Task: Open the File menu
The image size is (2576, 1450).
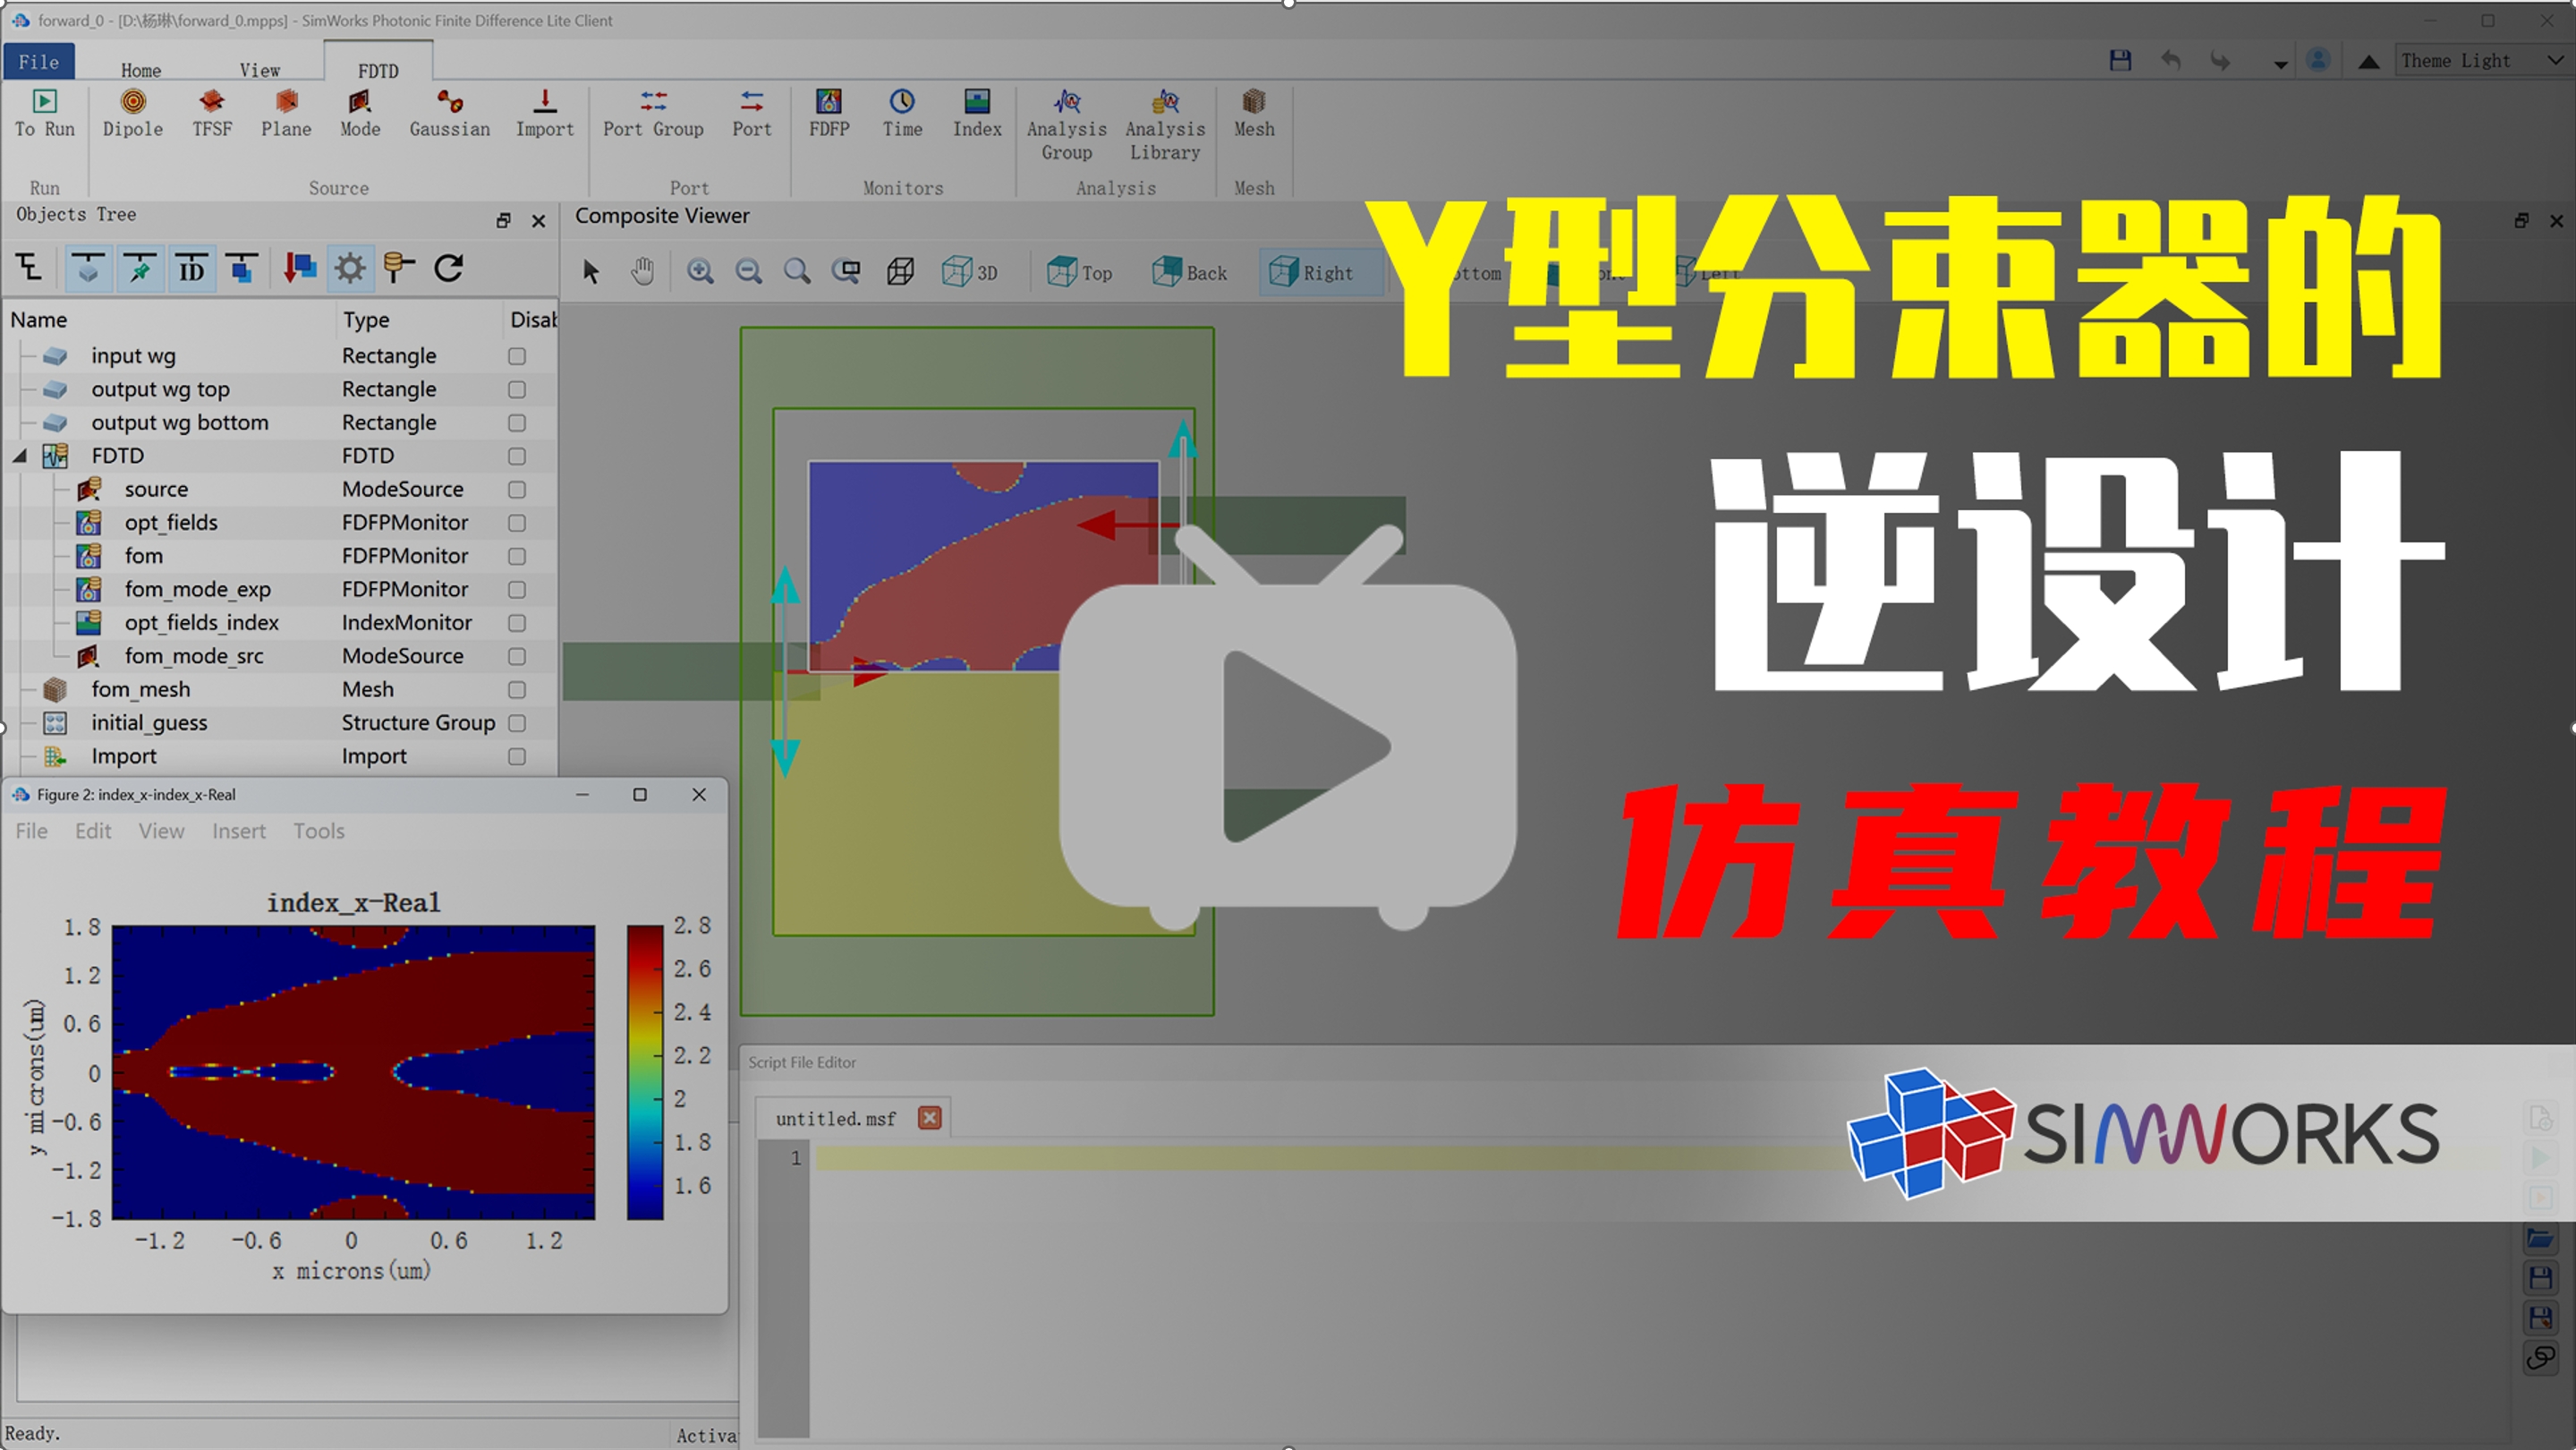Action: (39, 61)
